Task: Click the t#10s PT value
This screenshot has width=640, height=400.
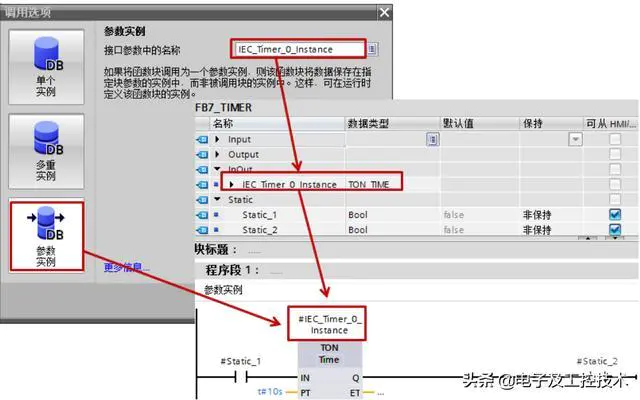Action: tap(270, 391)
